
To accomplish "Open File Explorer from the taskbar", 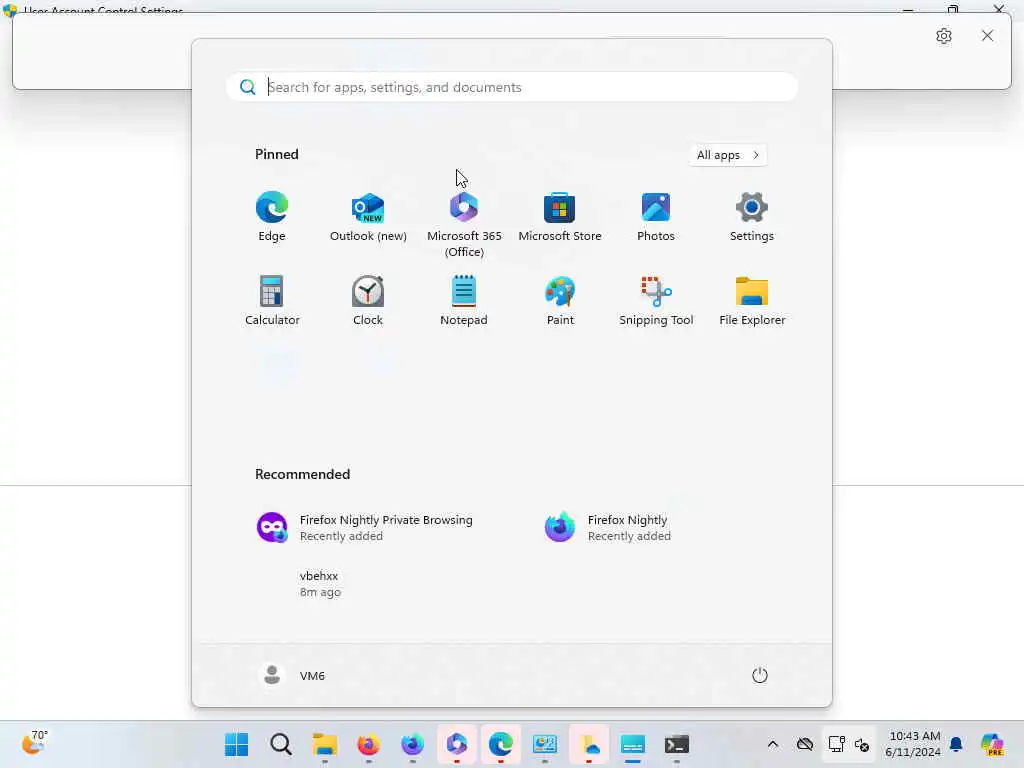I will [x=325, y=744].
